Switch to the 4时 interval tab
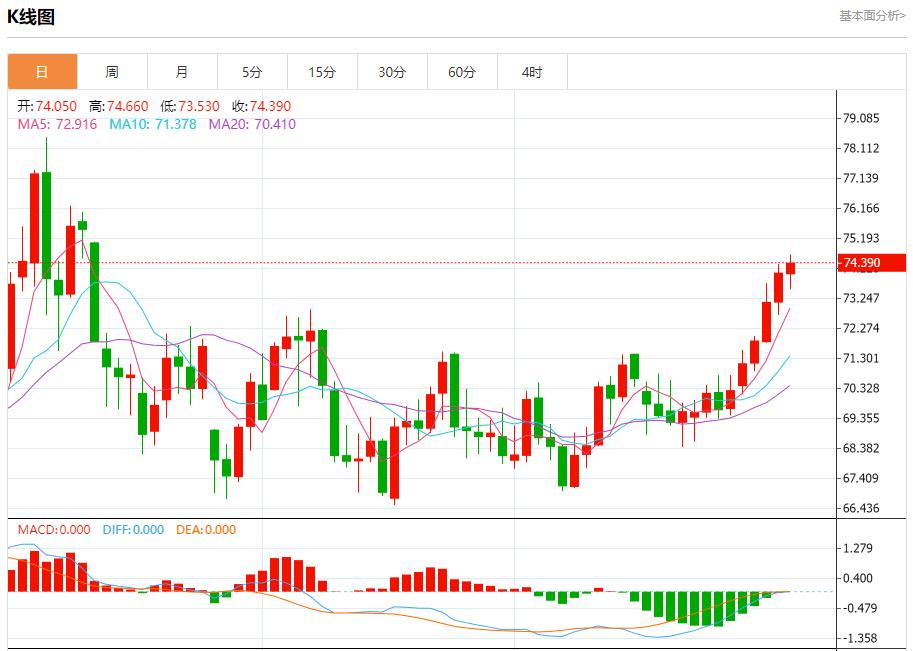Image resolution: width=913 pixels, height=651 pixels. point(532,72)
